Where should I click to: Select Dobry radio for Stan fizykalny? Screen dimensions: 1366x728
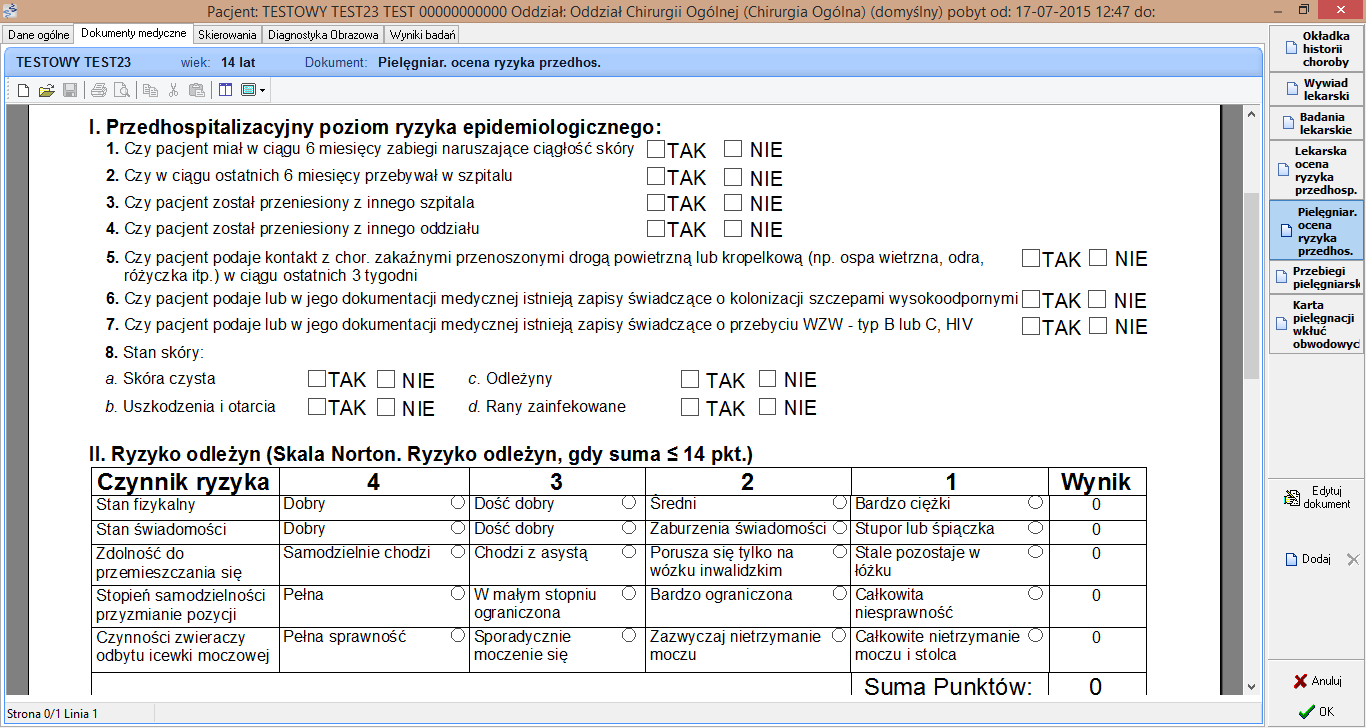tap(458, 502)
